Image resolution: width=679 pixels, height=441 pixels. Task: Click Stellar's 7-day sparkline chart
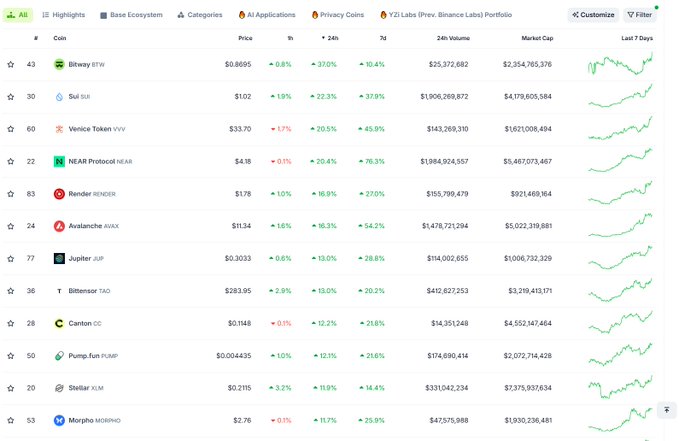[620, 387]
